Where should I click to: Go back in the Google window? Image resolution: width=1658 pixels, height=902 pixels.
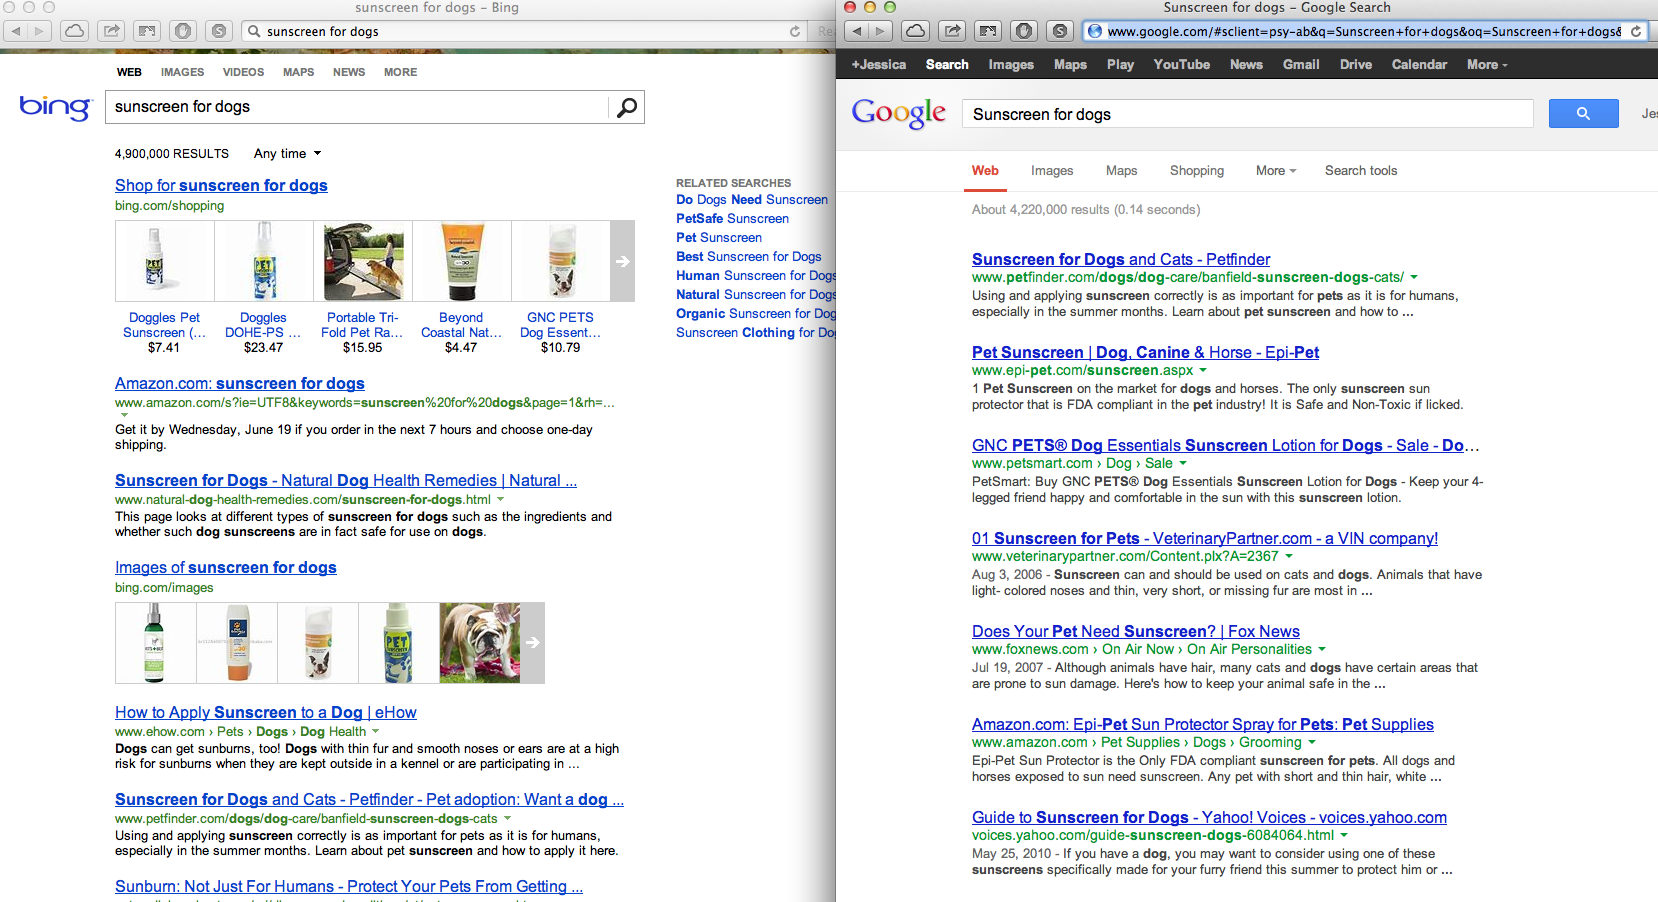click(x=857, y=31)
